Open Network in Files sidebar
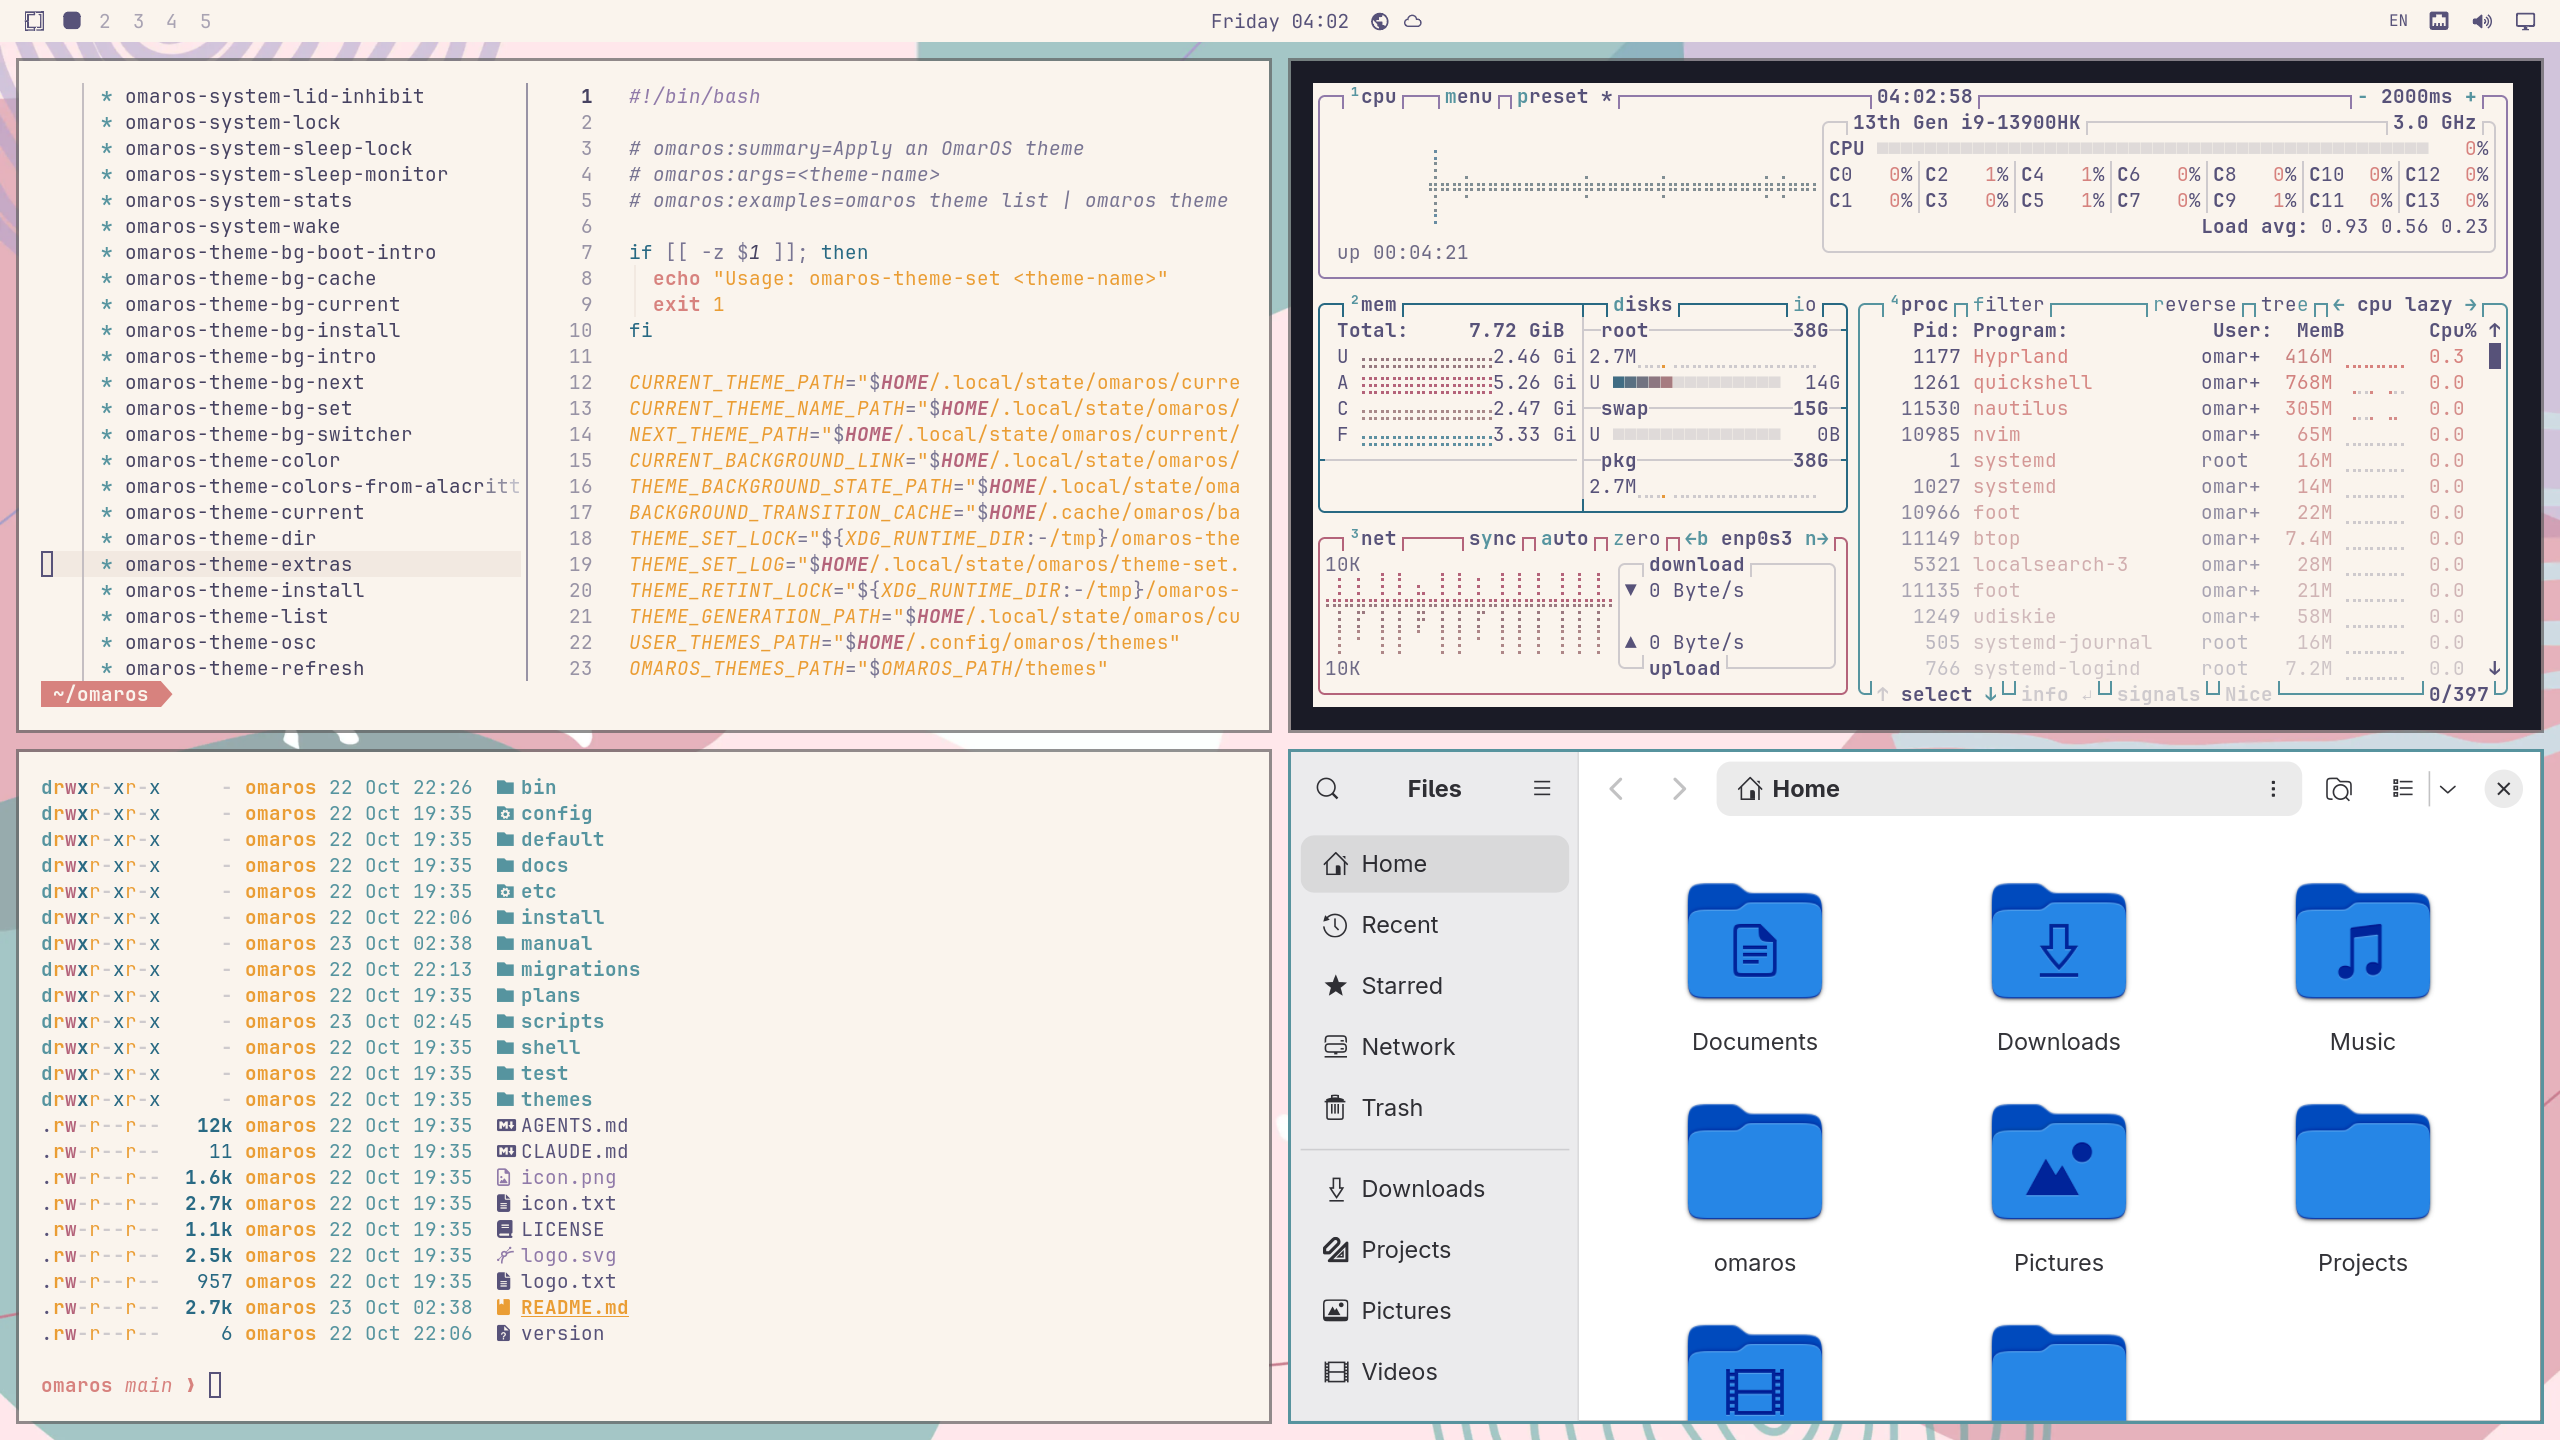The height and width of the screenshot is (1440, 2560). pyautogui.click(x=1434, y=1047)
